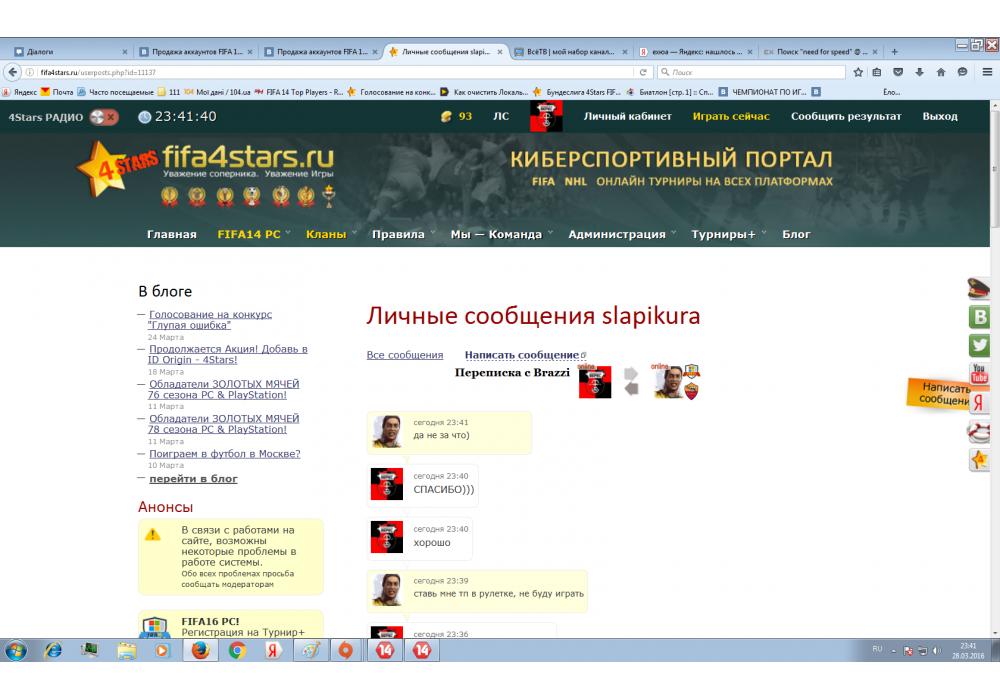
Task: Open the YouTube sidebar icon
Action: (980, 375)
